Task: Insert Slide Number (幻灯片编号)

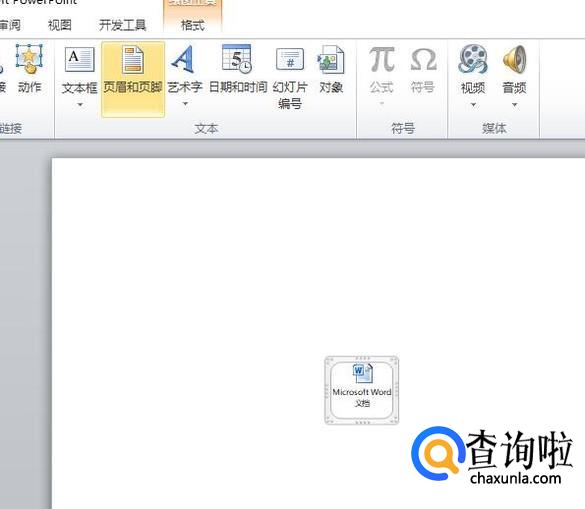Action: (290, 78)
